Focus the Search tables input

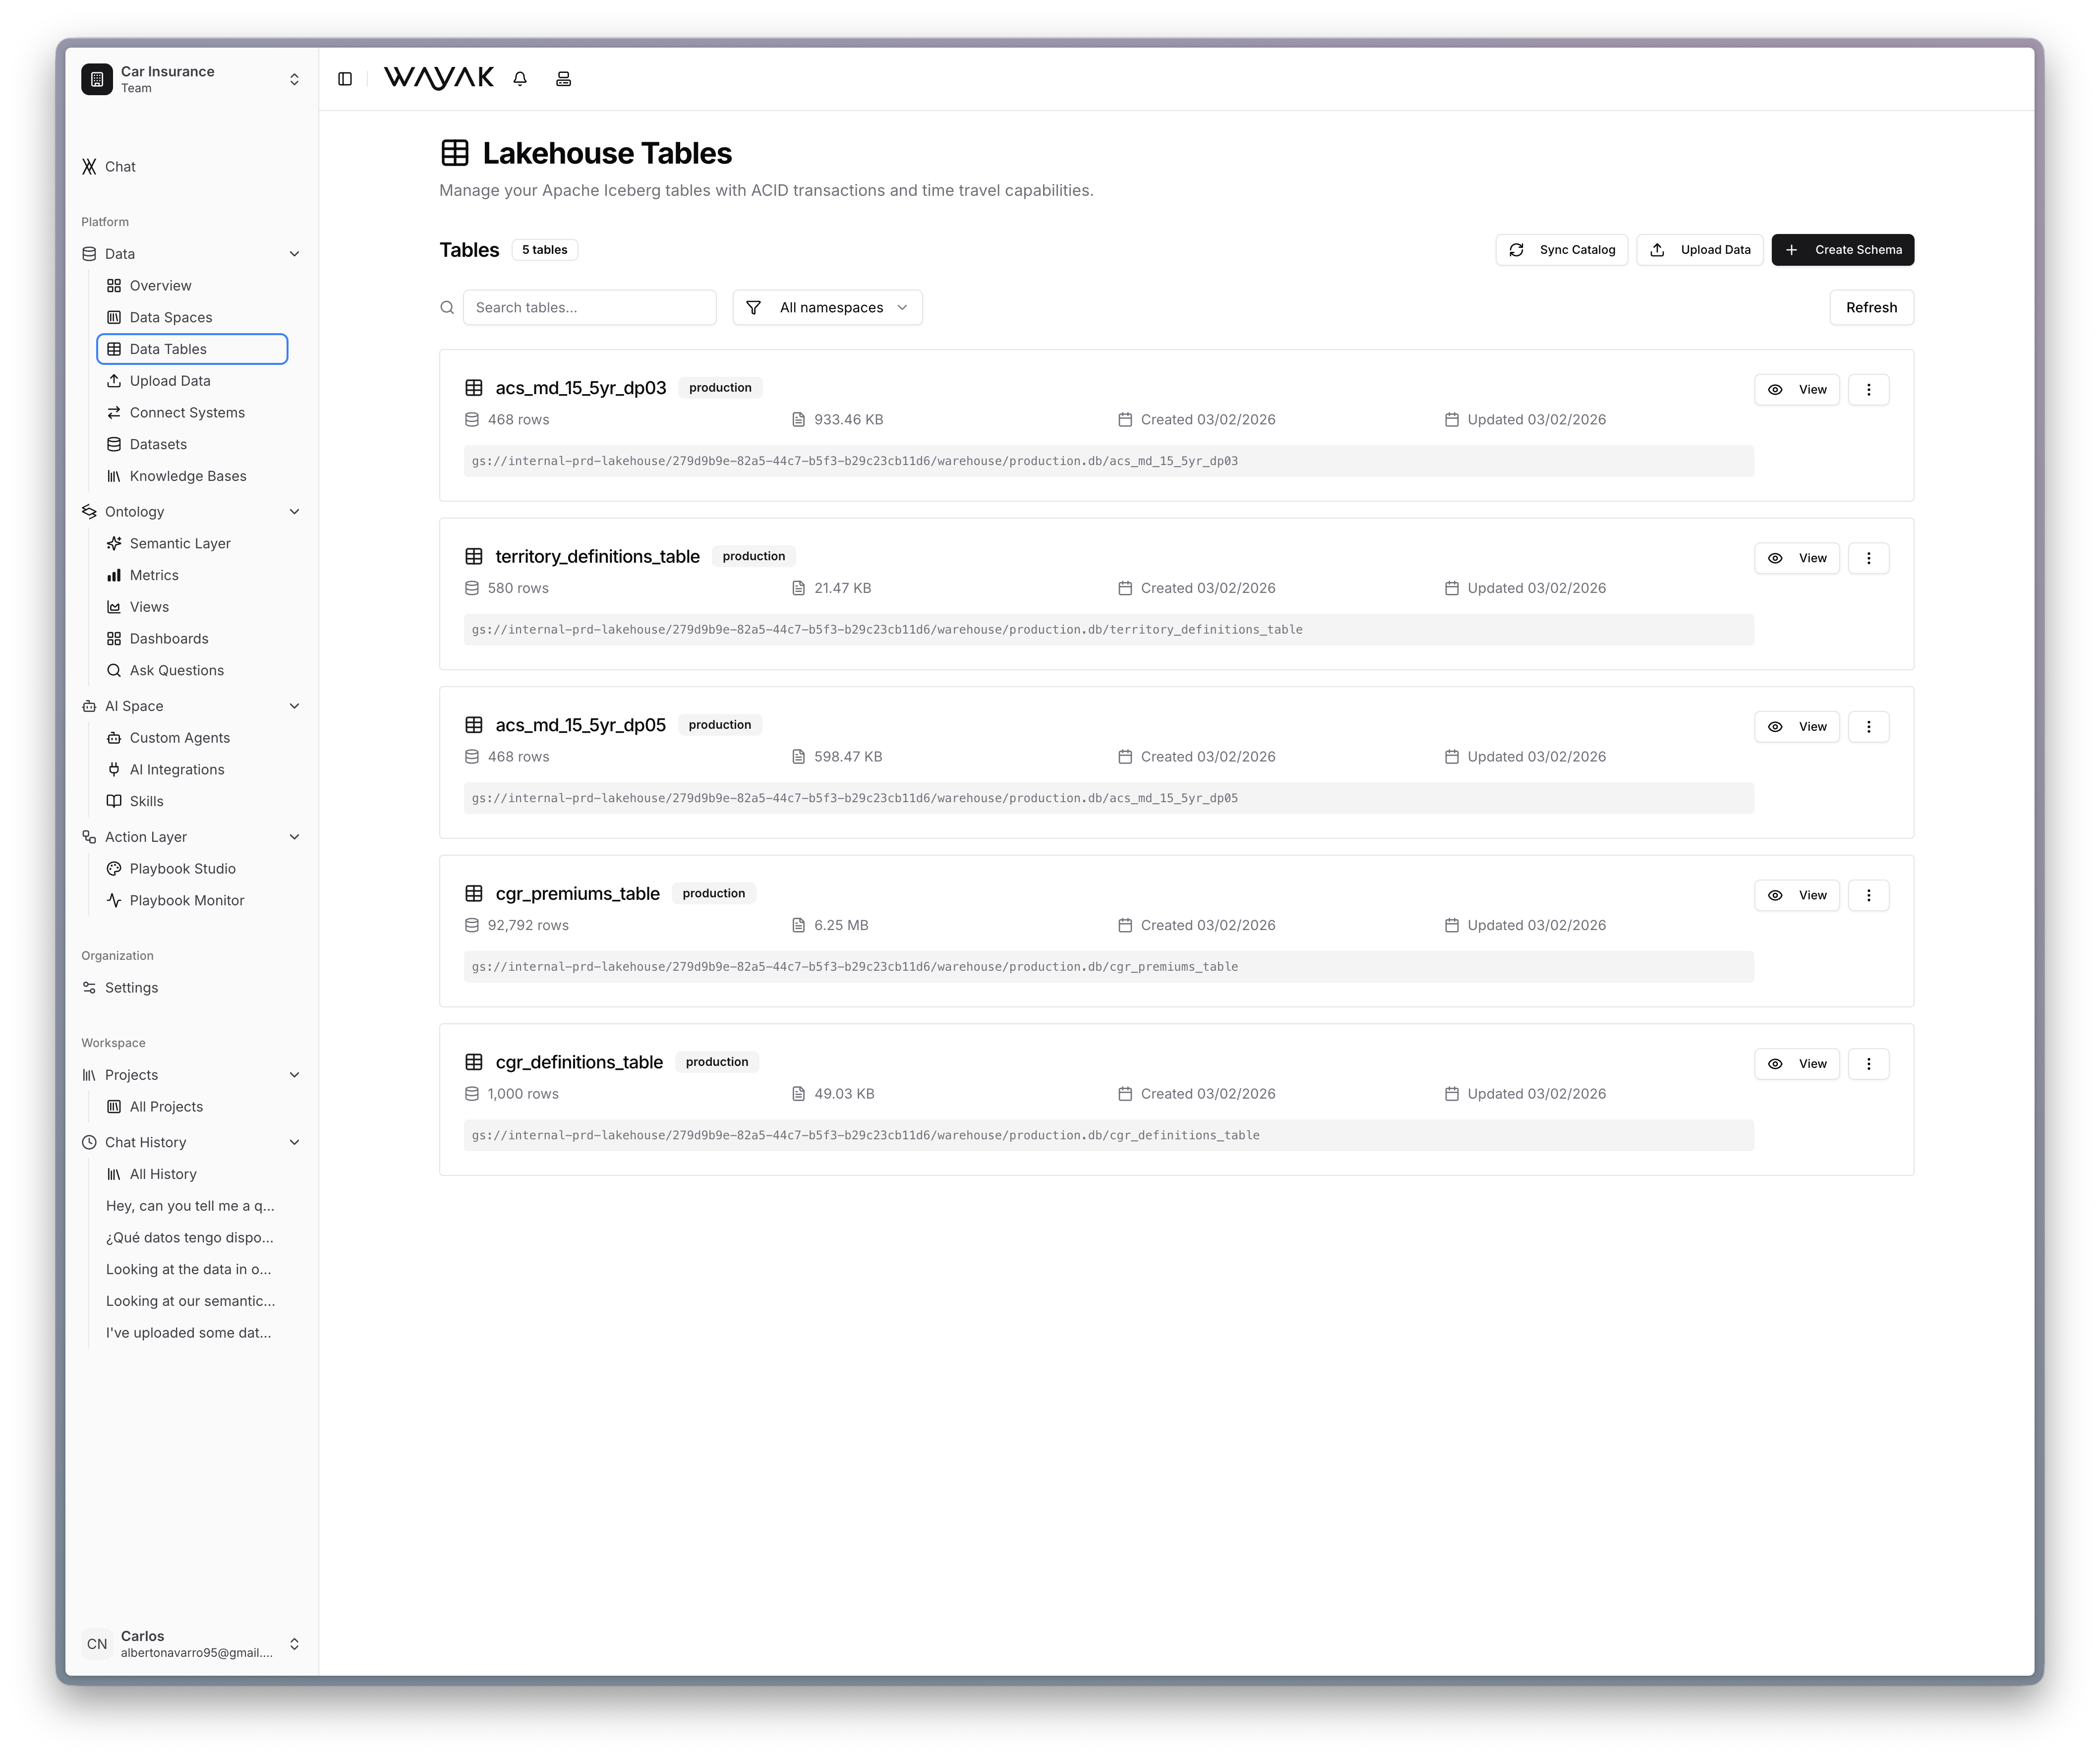point(590,308)
